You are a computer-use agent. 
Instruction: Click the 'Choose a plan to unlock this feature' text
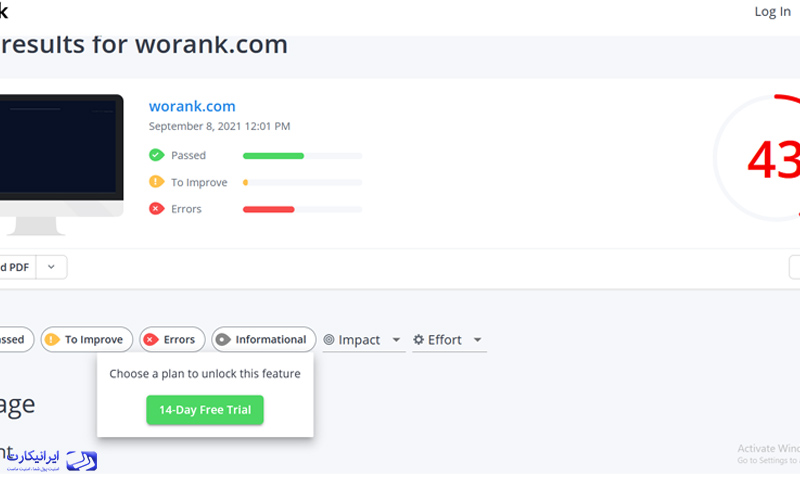coord(205,373)
